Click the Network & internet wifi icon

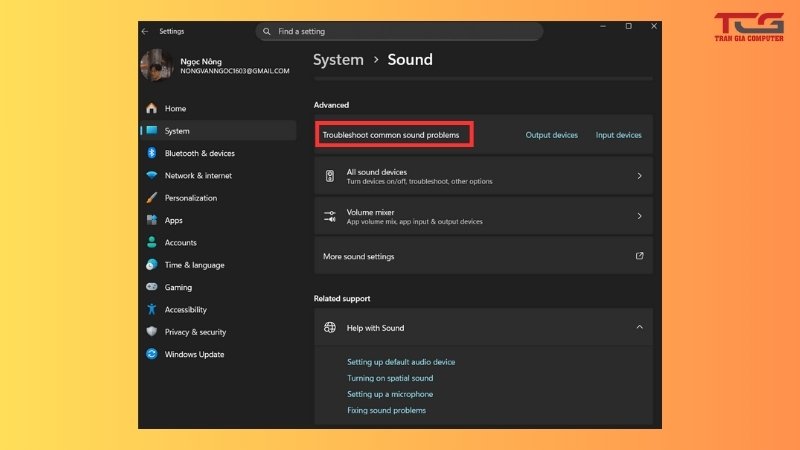pyautogui.click(x=152, y=175)
